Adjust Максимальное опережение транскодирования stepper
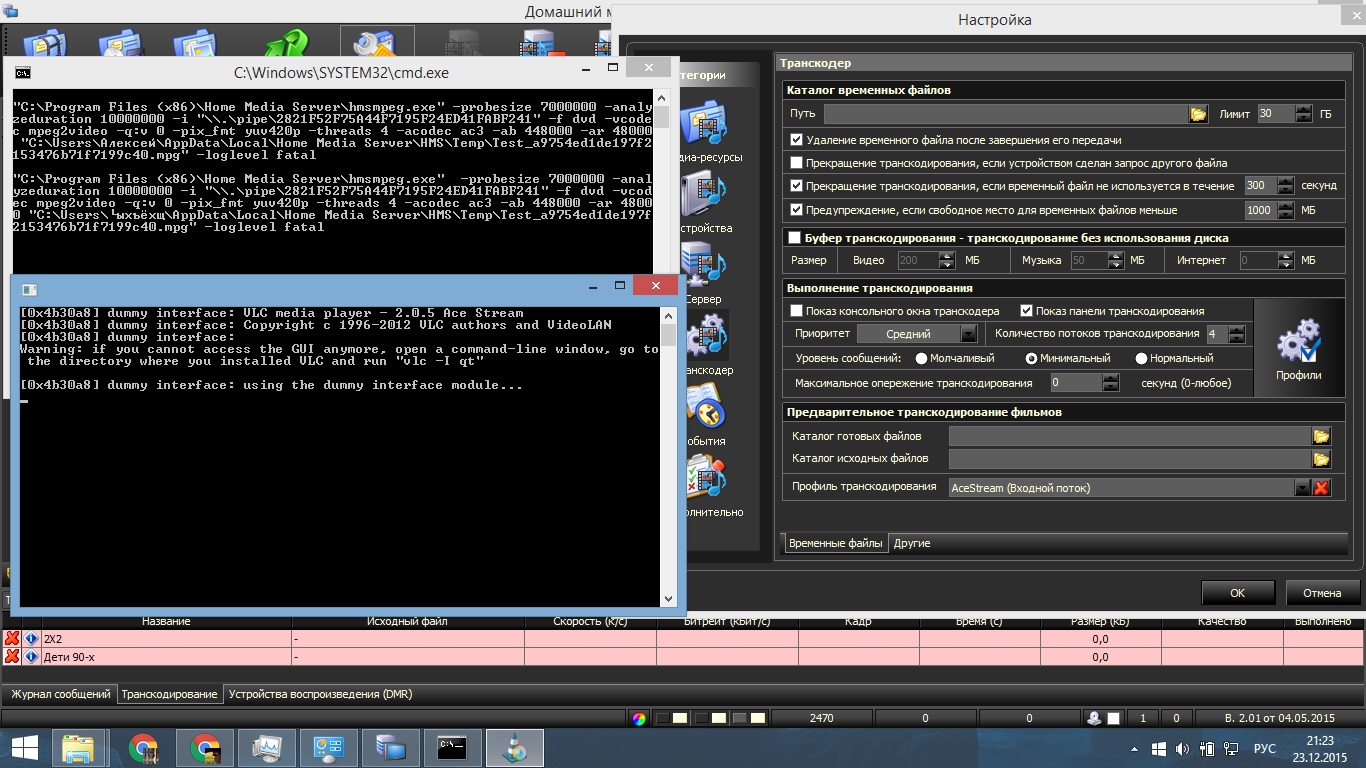Screen dimensions: 1366x768 click(1111, 383)
